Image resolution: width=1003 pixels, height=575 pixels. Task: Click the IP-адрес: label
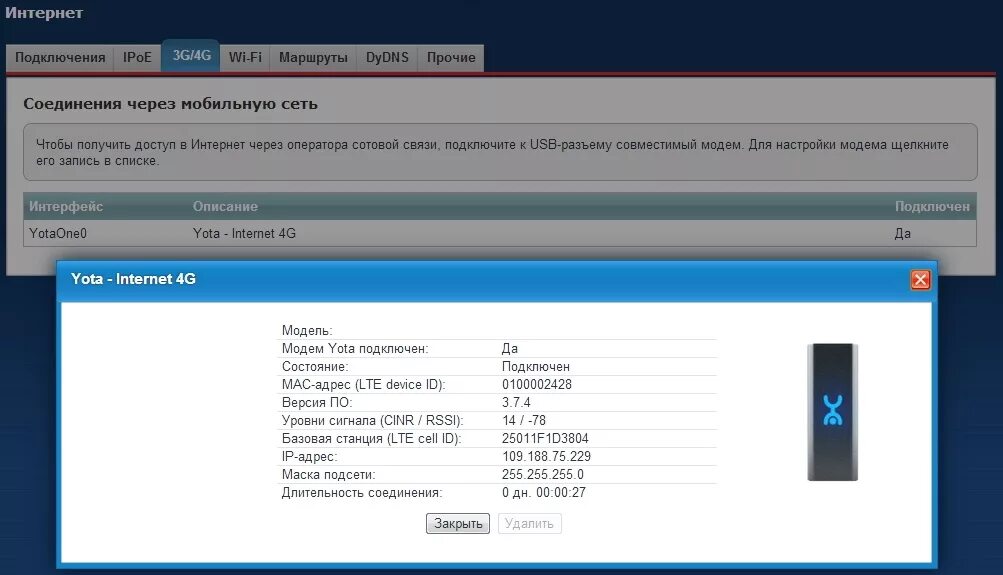(x=309, y=457)
